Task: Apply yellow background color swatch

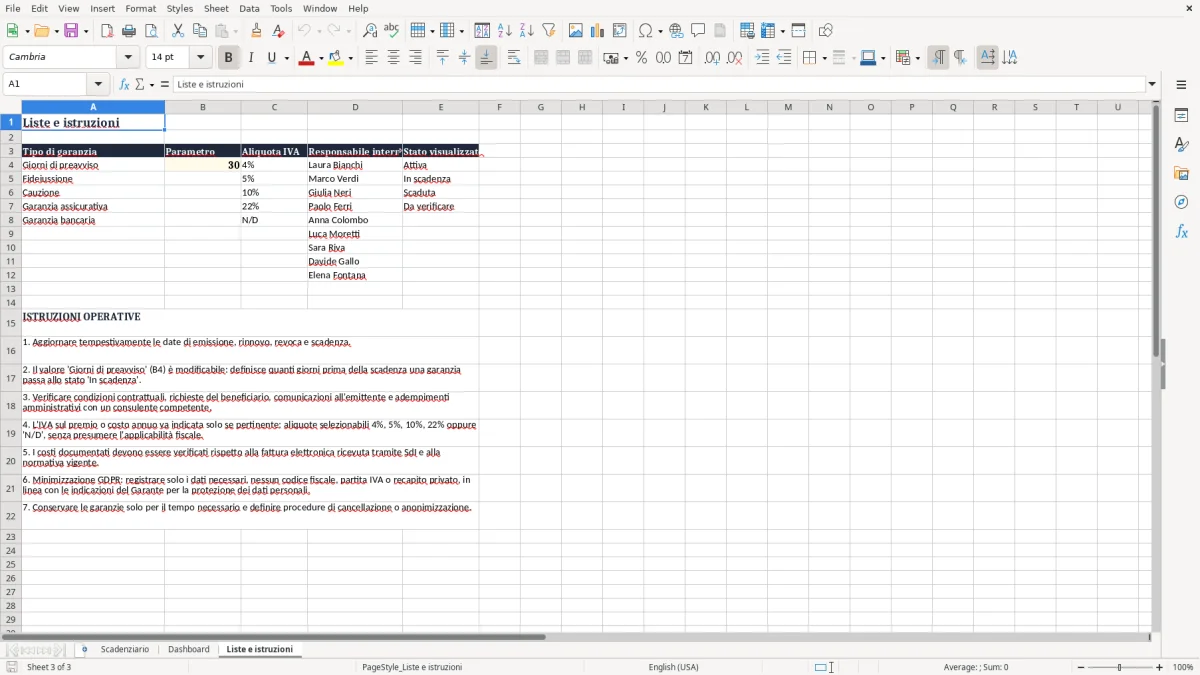Action: tap(335, 58)
